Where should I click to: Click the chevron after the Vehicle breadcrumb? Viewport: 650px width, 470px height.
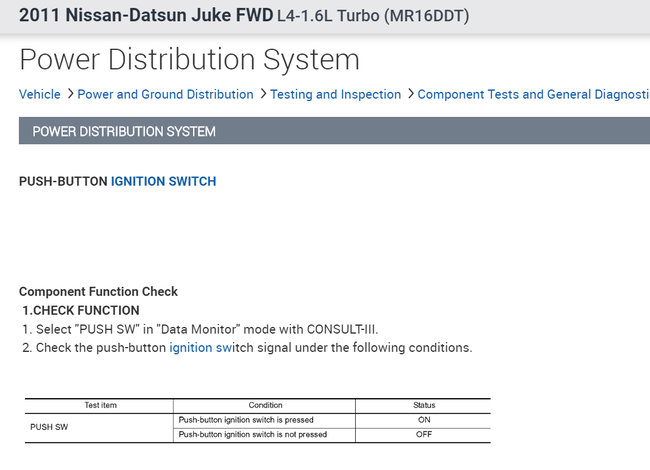point(70,94)
